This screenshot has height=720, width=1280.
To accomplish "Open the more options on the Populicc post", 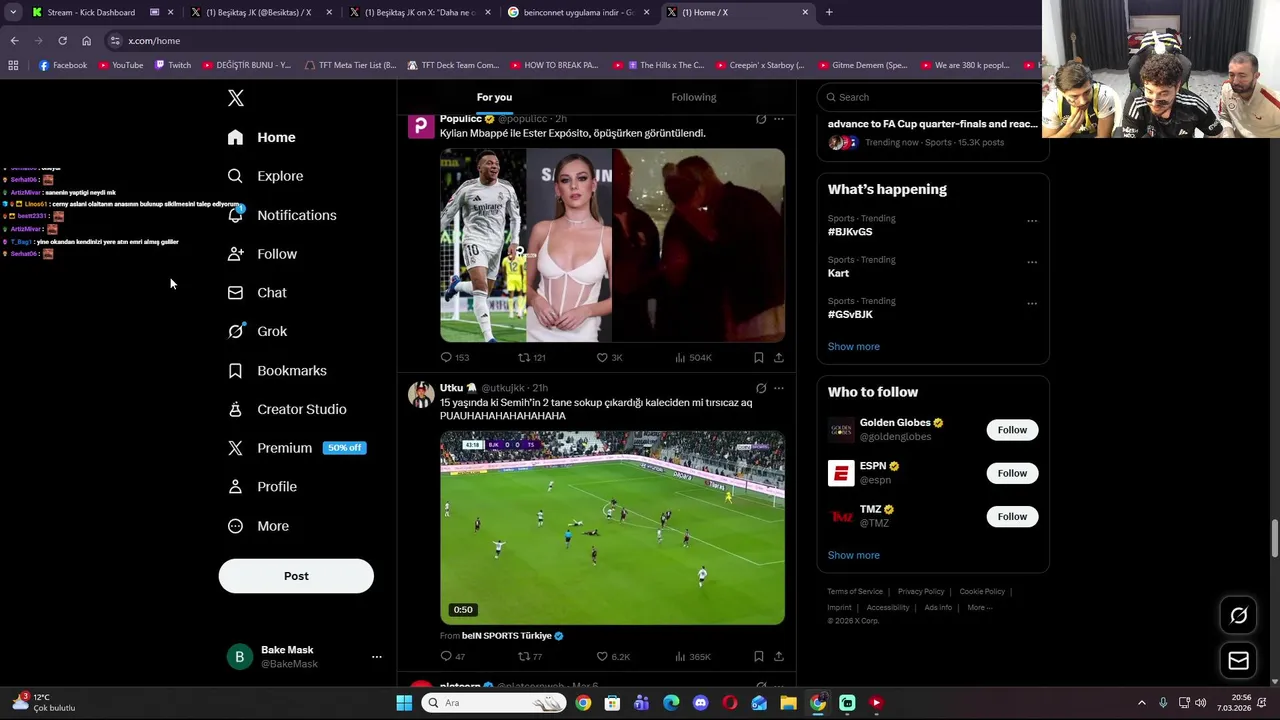I will click(779, 119).
